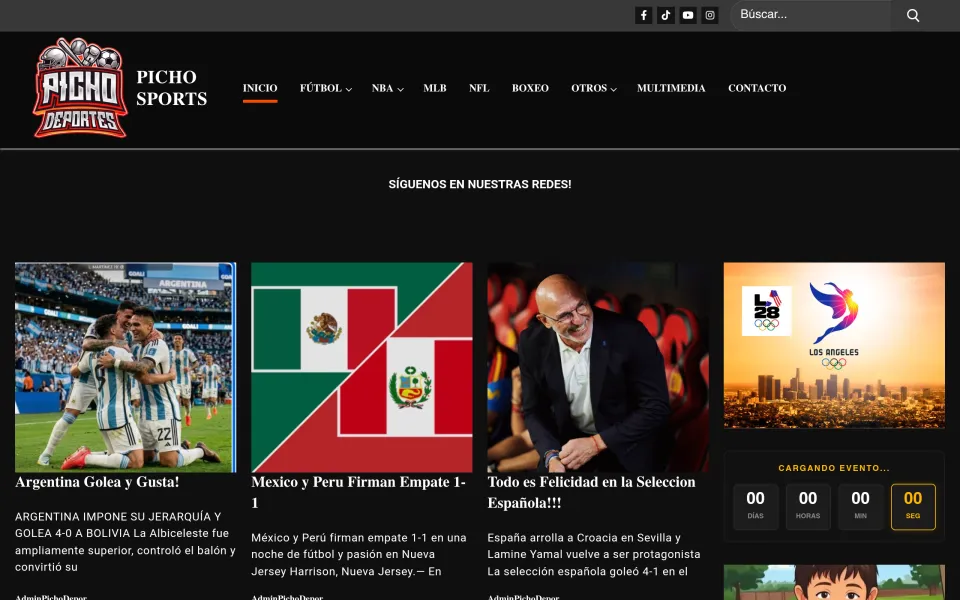Image resolution: width=960 pixels, height=600 pixels.
Task: Open the NFL menu item
Action: 479,88
